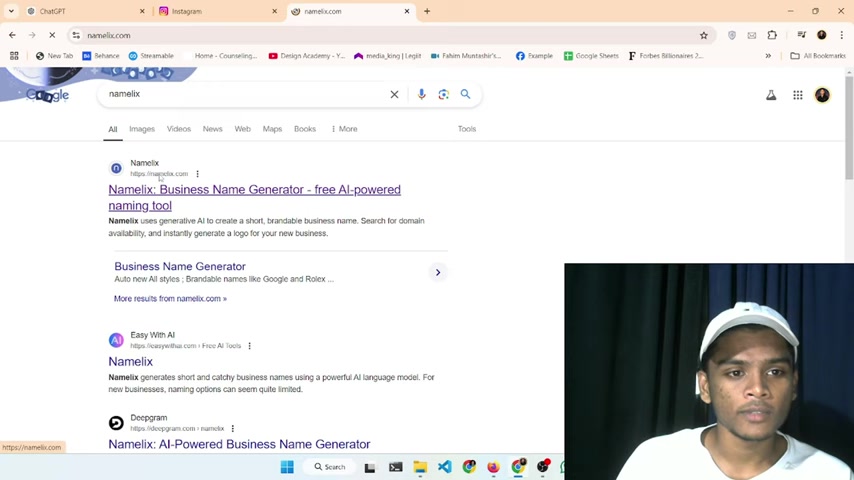Open the Windows Start button
The width and height of the screenshot is (854, 480).
(287, 467)
